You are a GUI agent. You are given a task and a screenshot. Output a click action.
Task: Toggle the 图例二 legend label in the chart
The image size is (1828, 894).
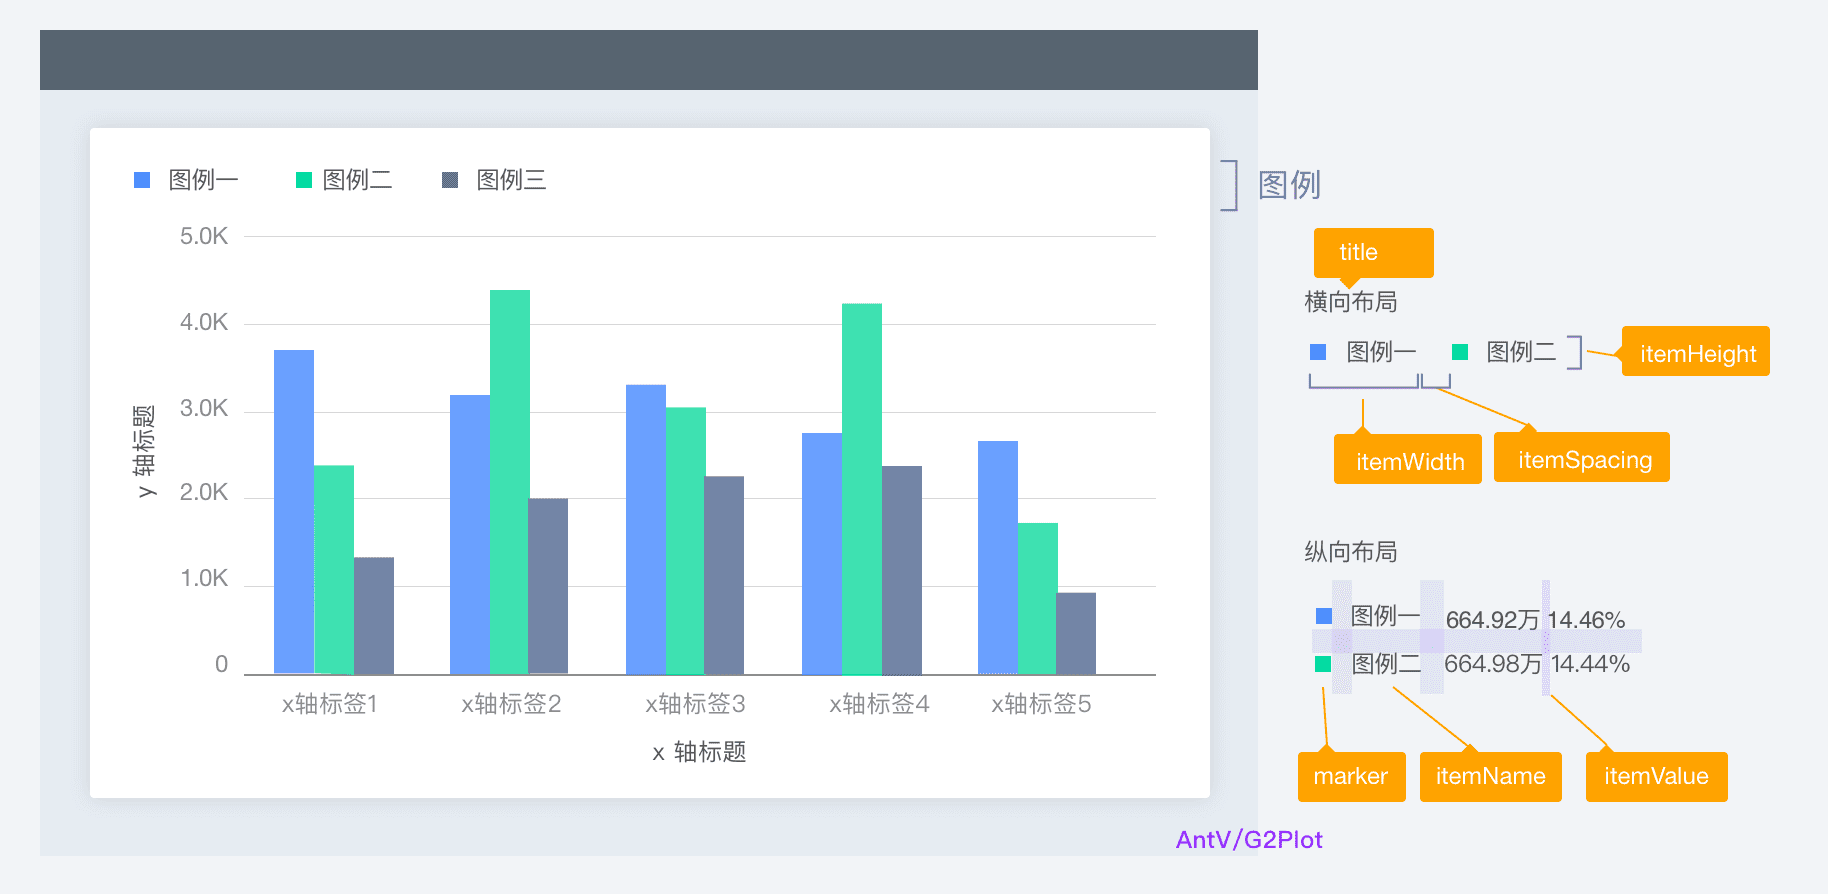[x=358, y=180]
